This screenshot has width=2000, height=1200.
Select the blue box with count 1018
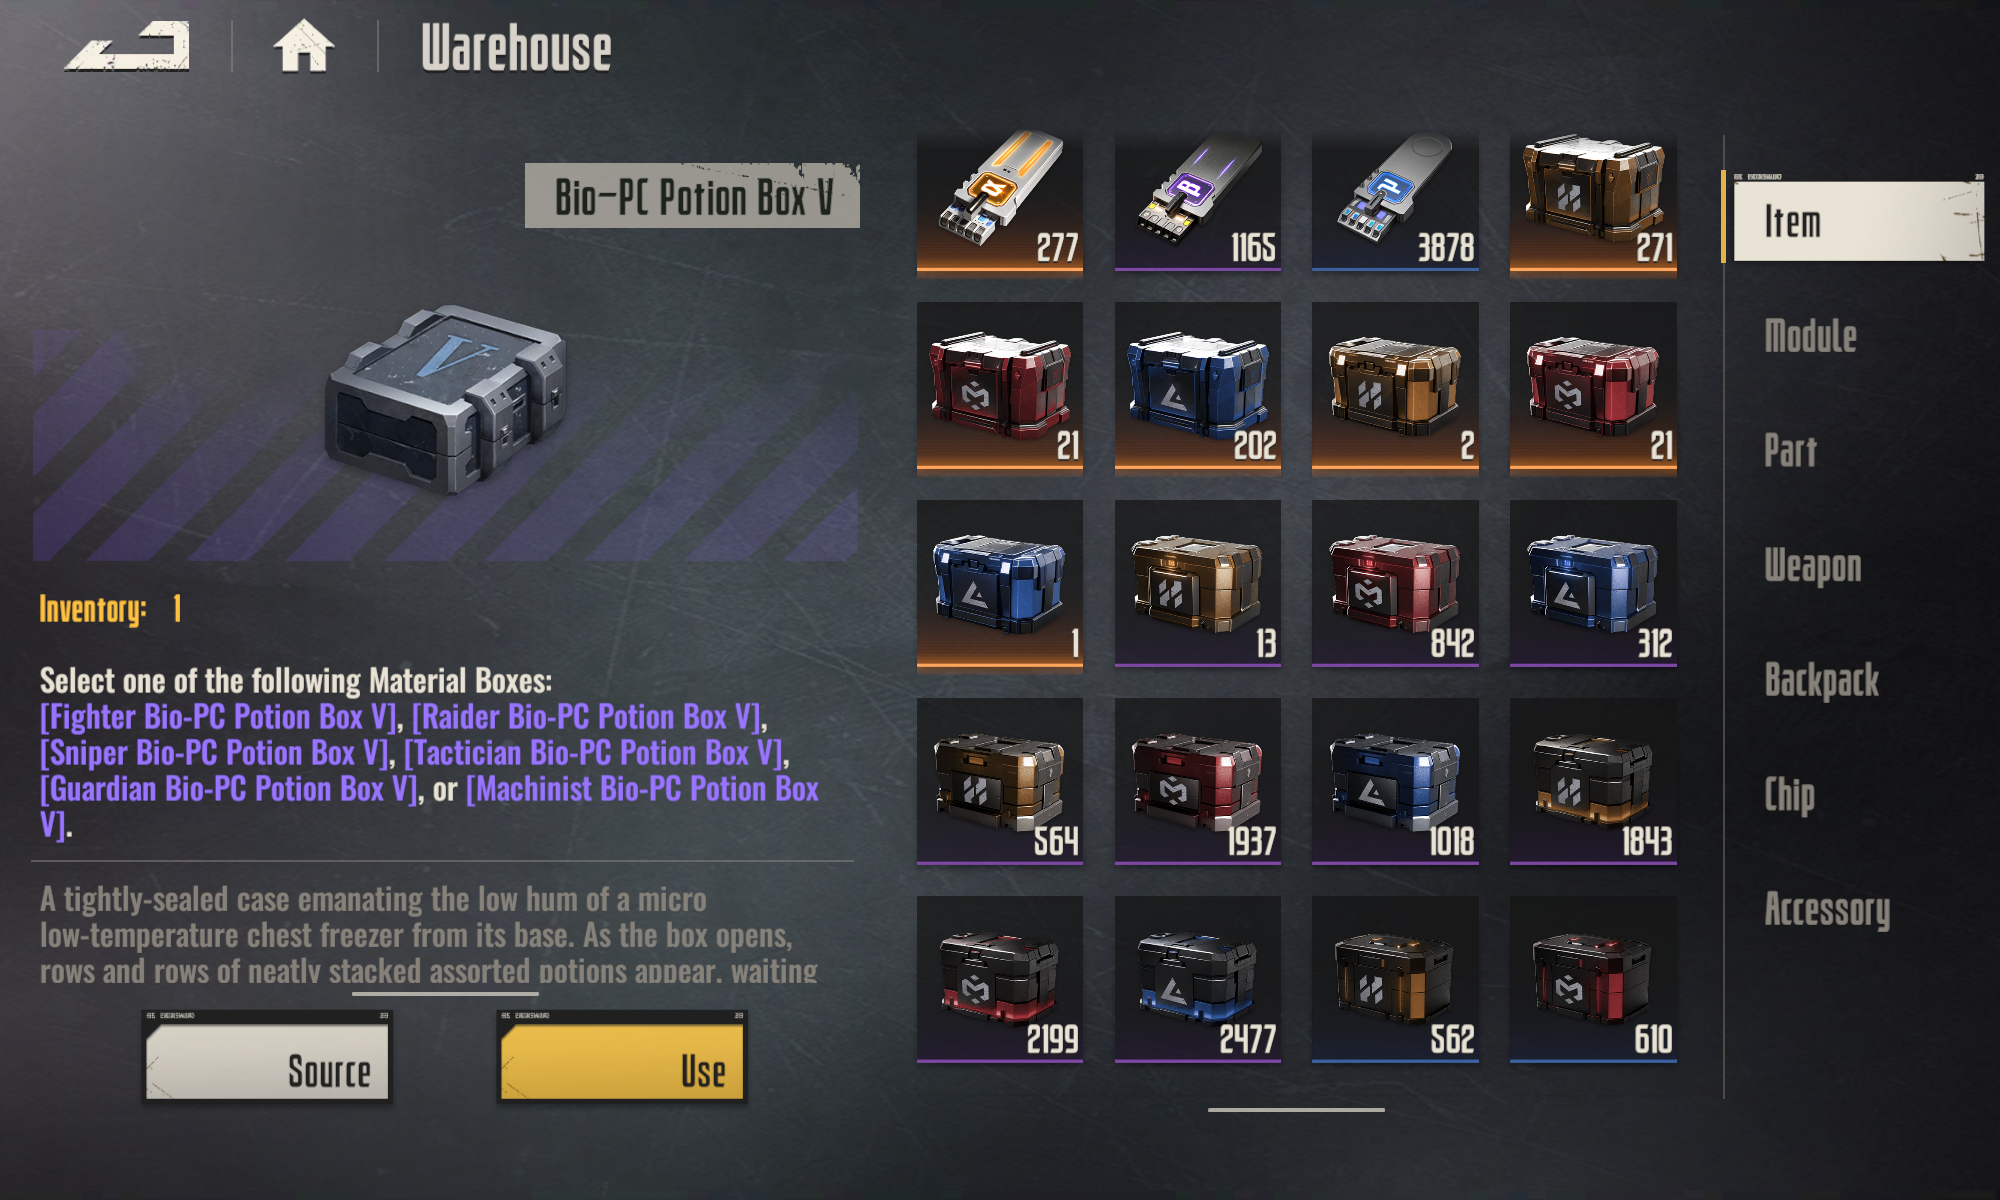pos(1395,782)
